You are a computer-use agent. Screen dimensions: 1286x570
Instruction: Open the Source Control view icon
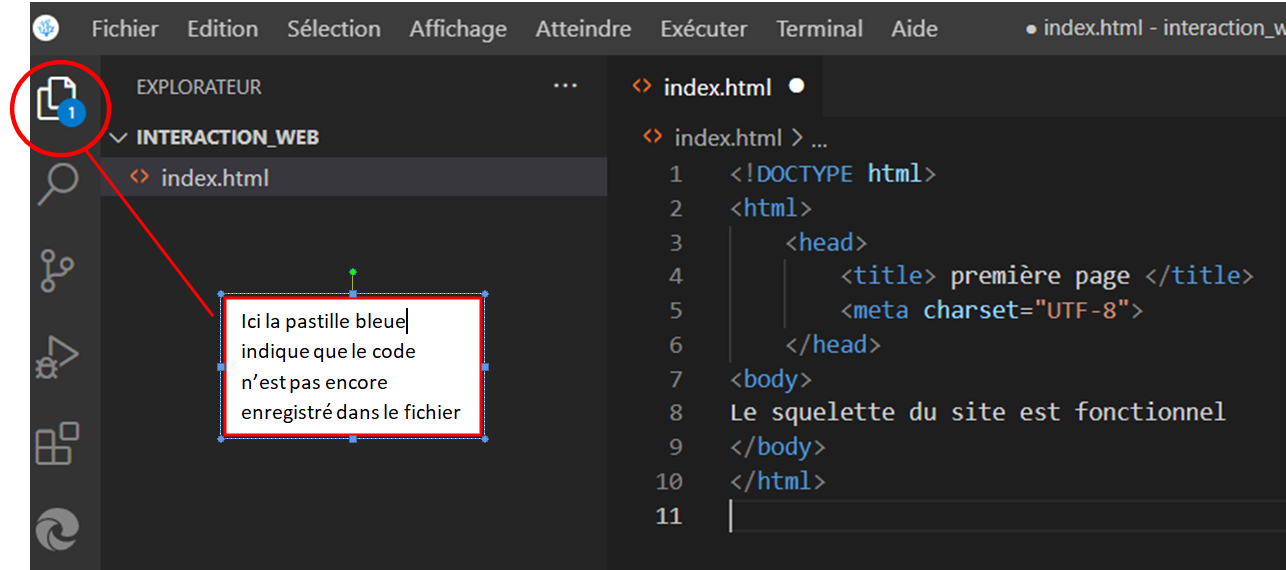pos(57,271)
